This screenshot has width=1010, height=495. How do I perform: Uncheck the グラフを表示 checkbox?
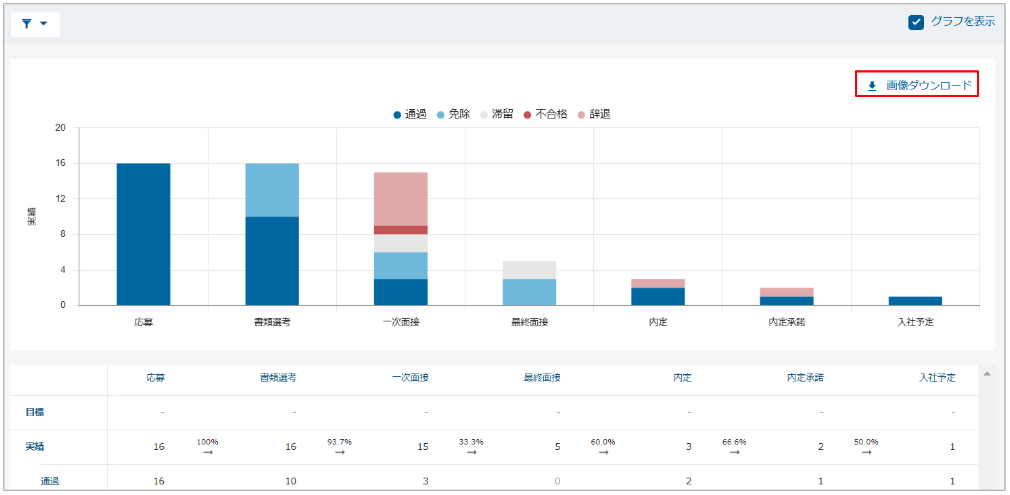916,22
